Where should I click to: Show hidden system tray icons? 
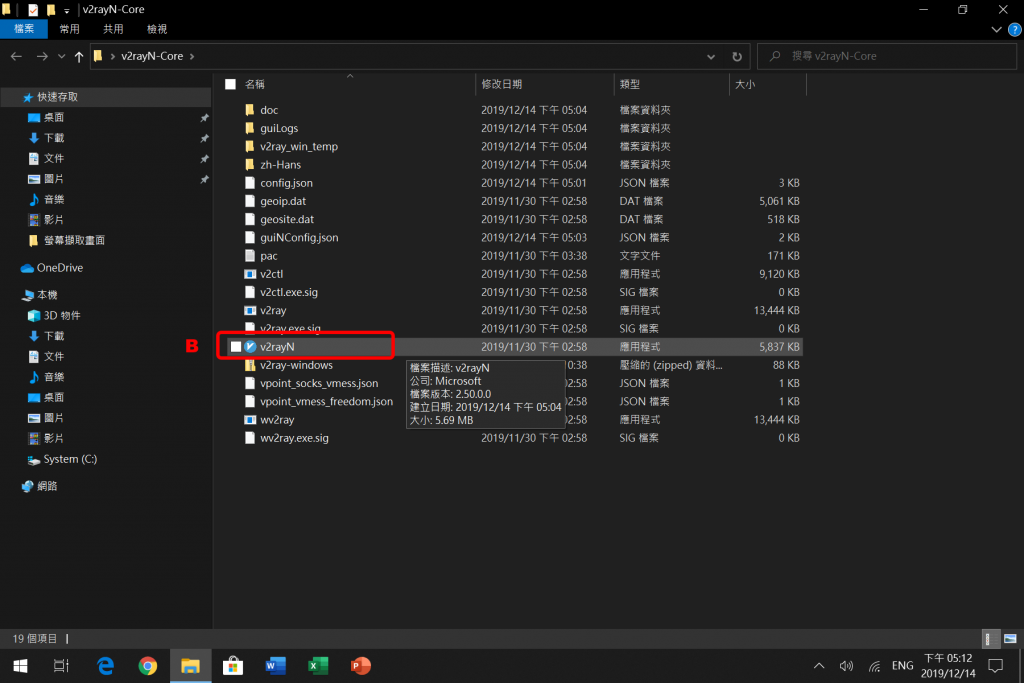pyautogui.click(x=819, y=666)
